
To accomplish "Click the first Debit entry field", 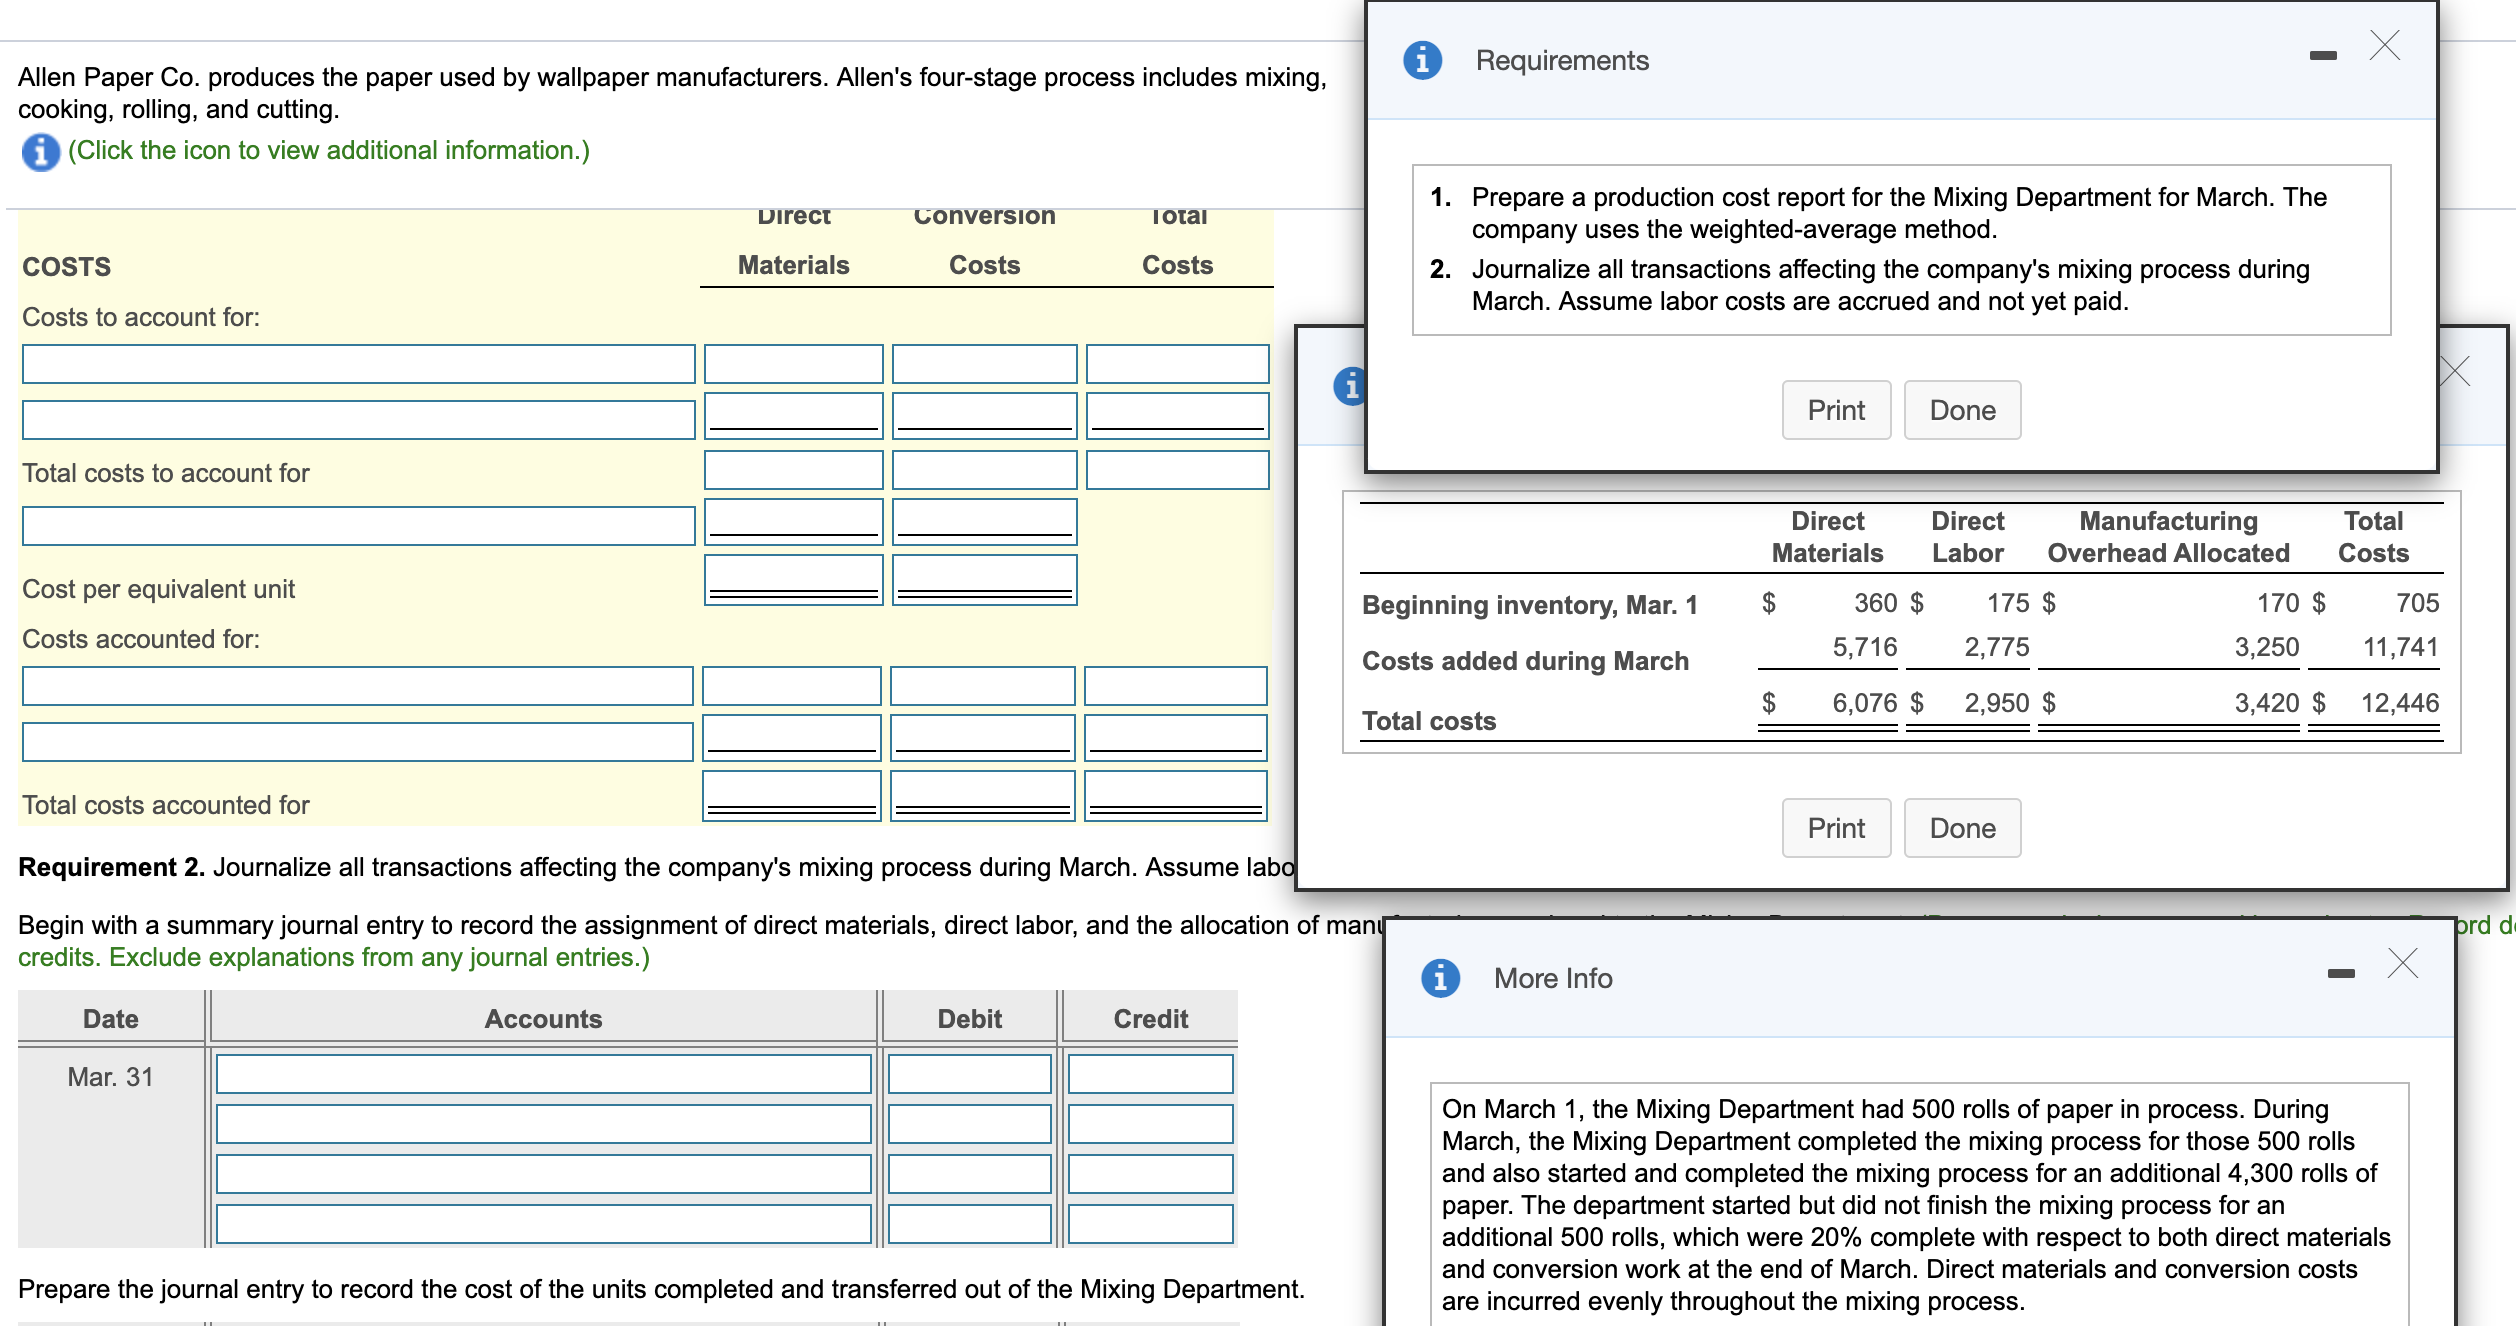I will coord(967,1074).
